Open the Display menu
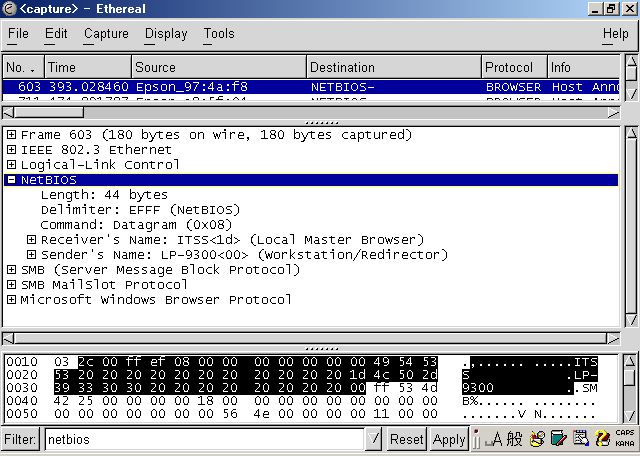 point(166,33)
